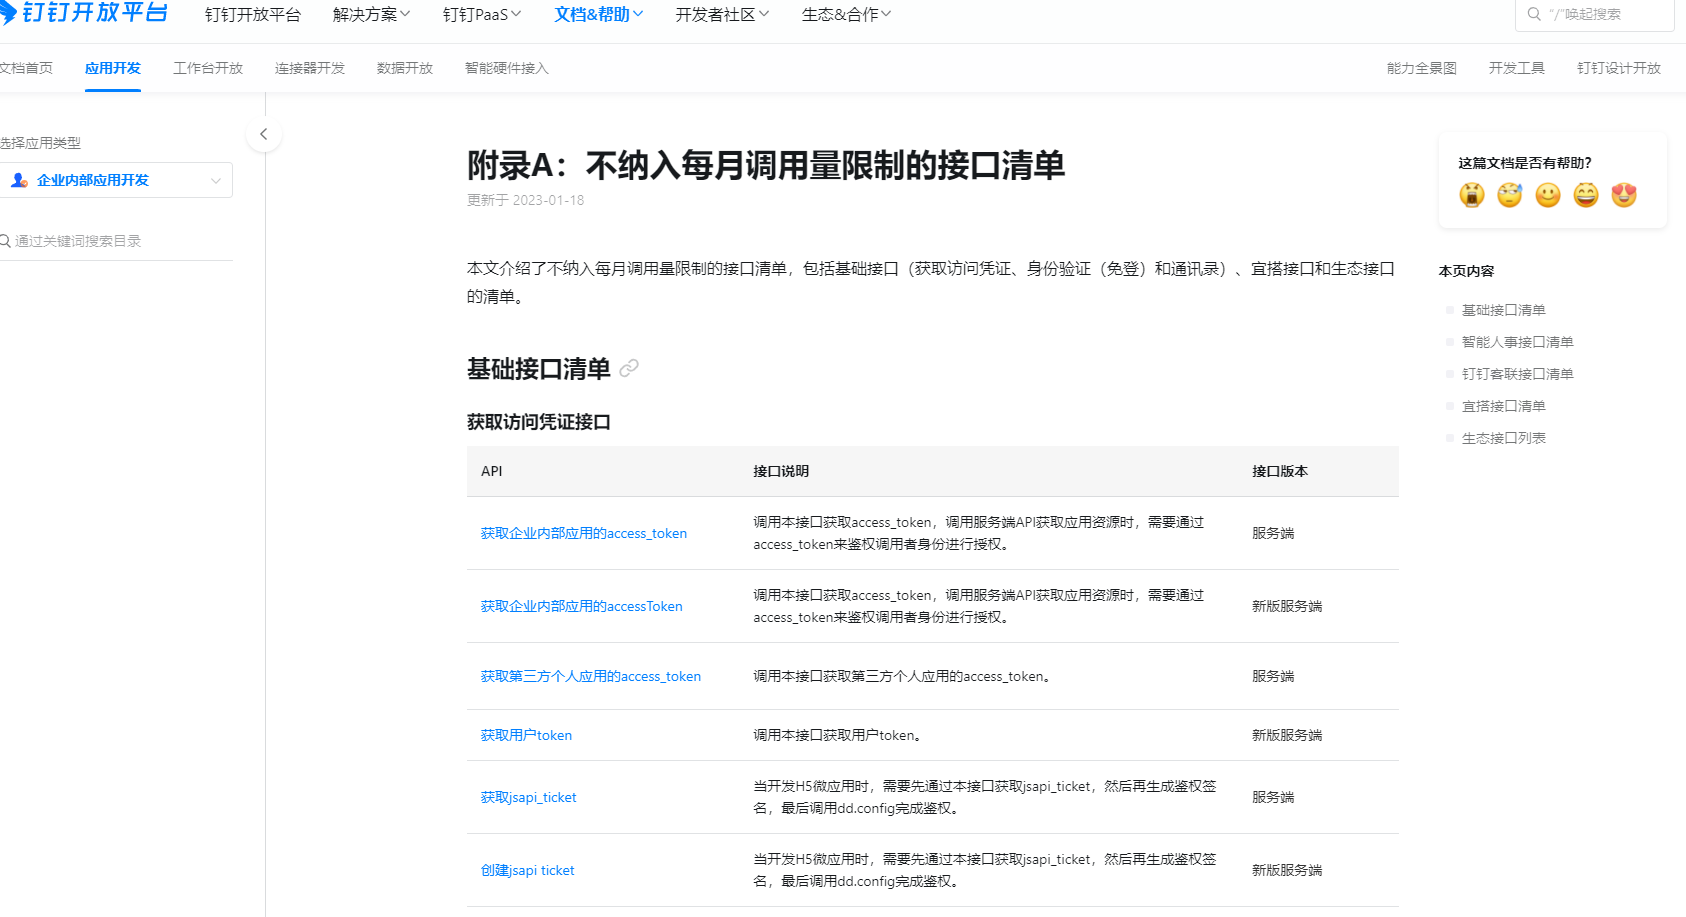Click the magnifier icon in sidebar keyword search

tap(5, 241)
